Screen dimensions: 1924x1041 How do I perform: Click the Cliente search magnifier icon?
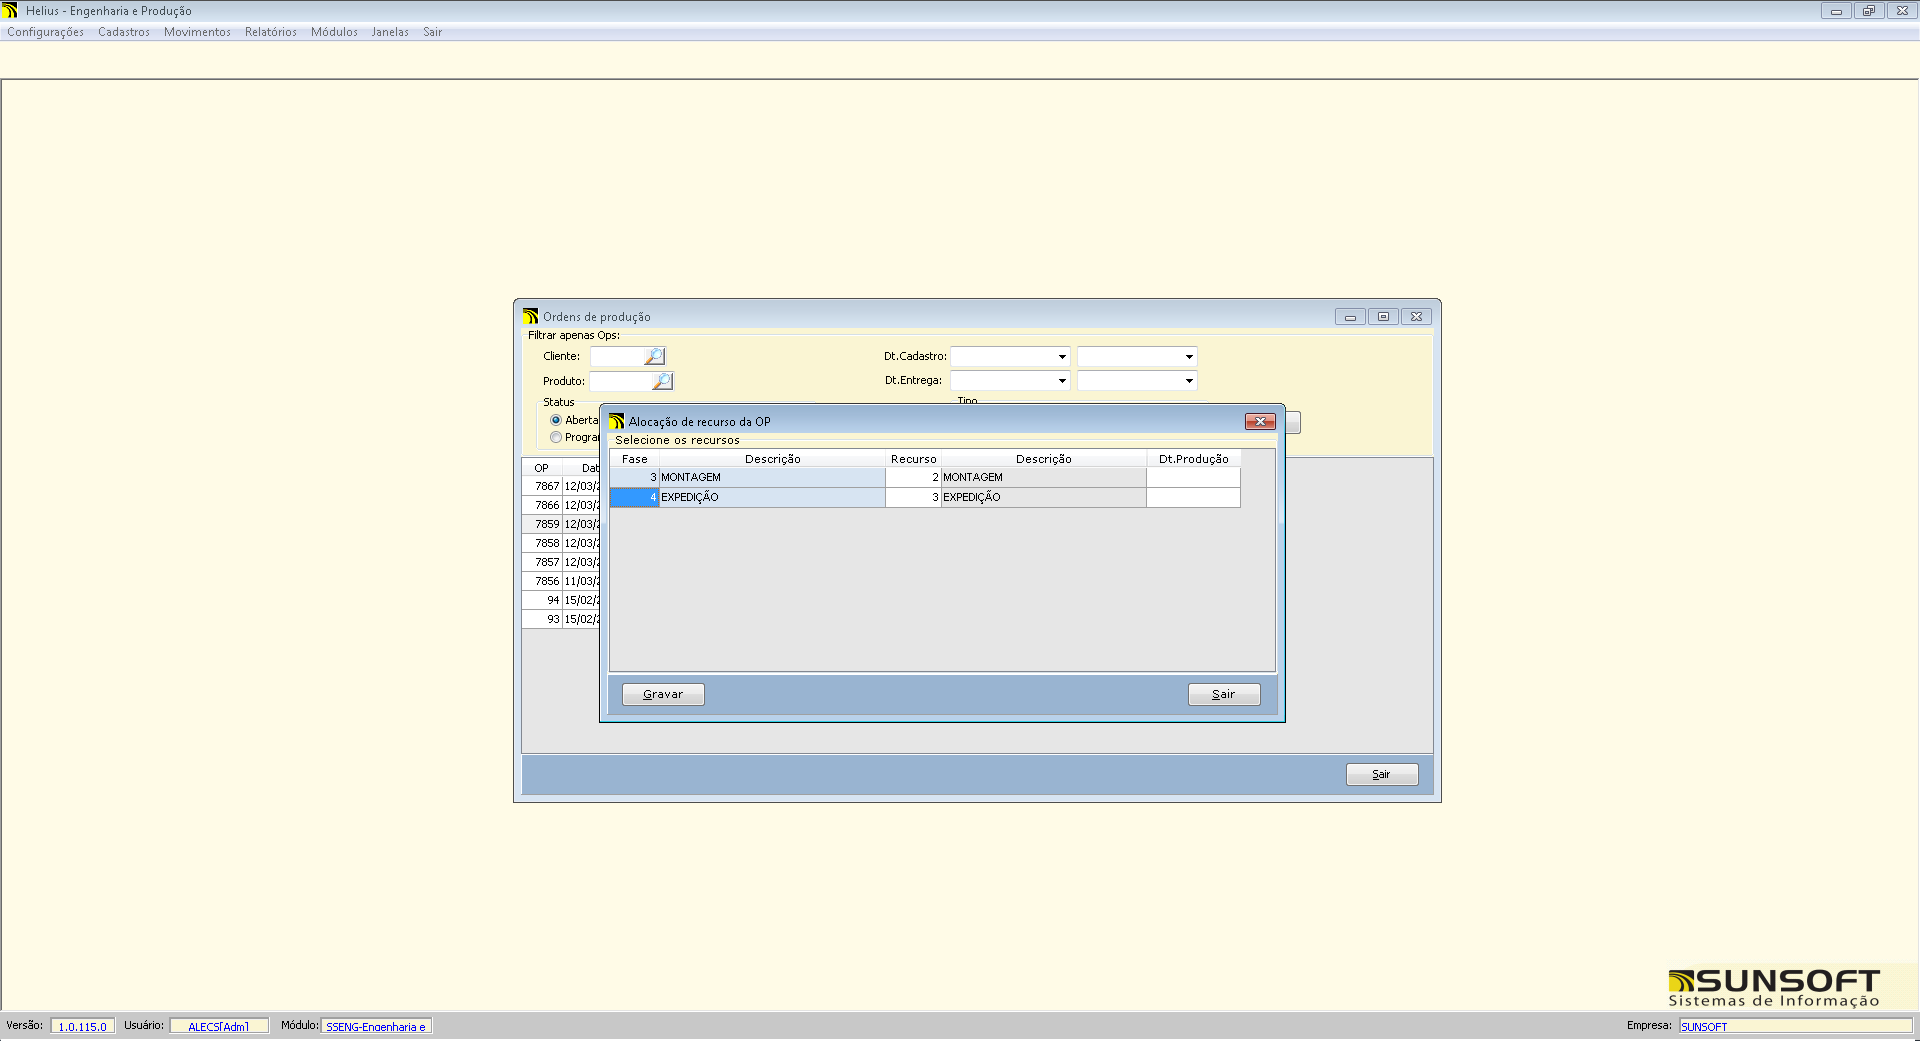654,356
